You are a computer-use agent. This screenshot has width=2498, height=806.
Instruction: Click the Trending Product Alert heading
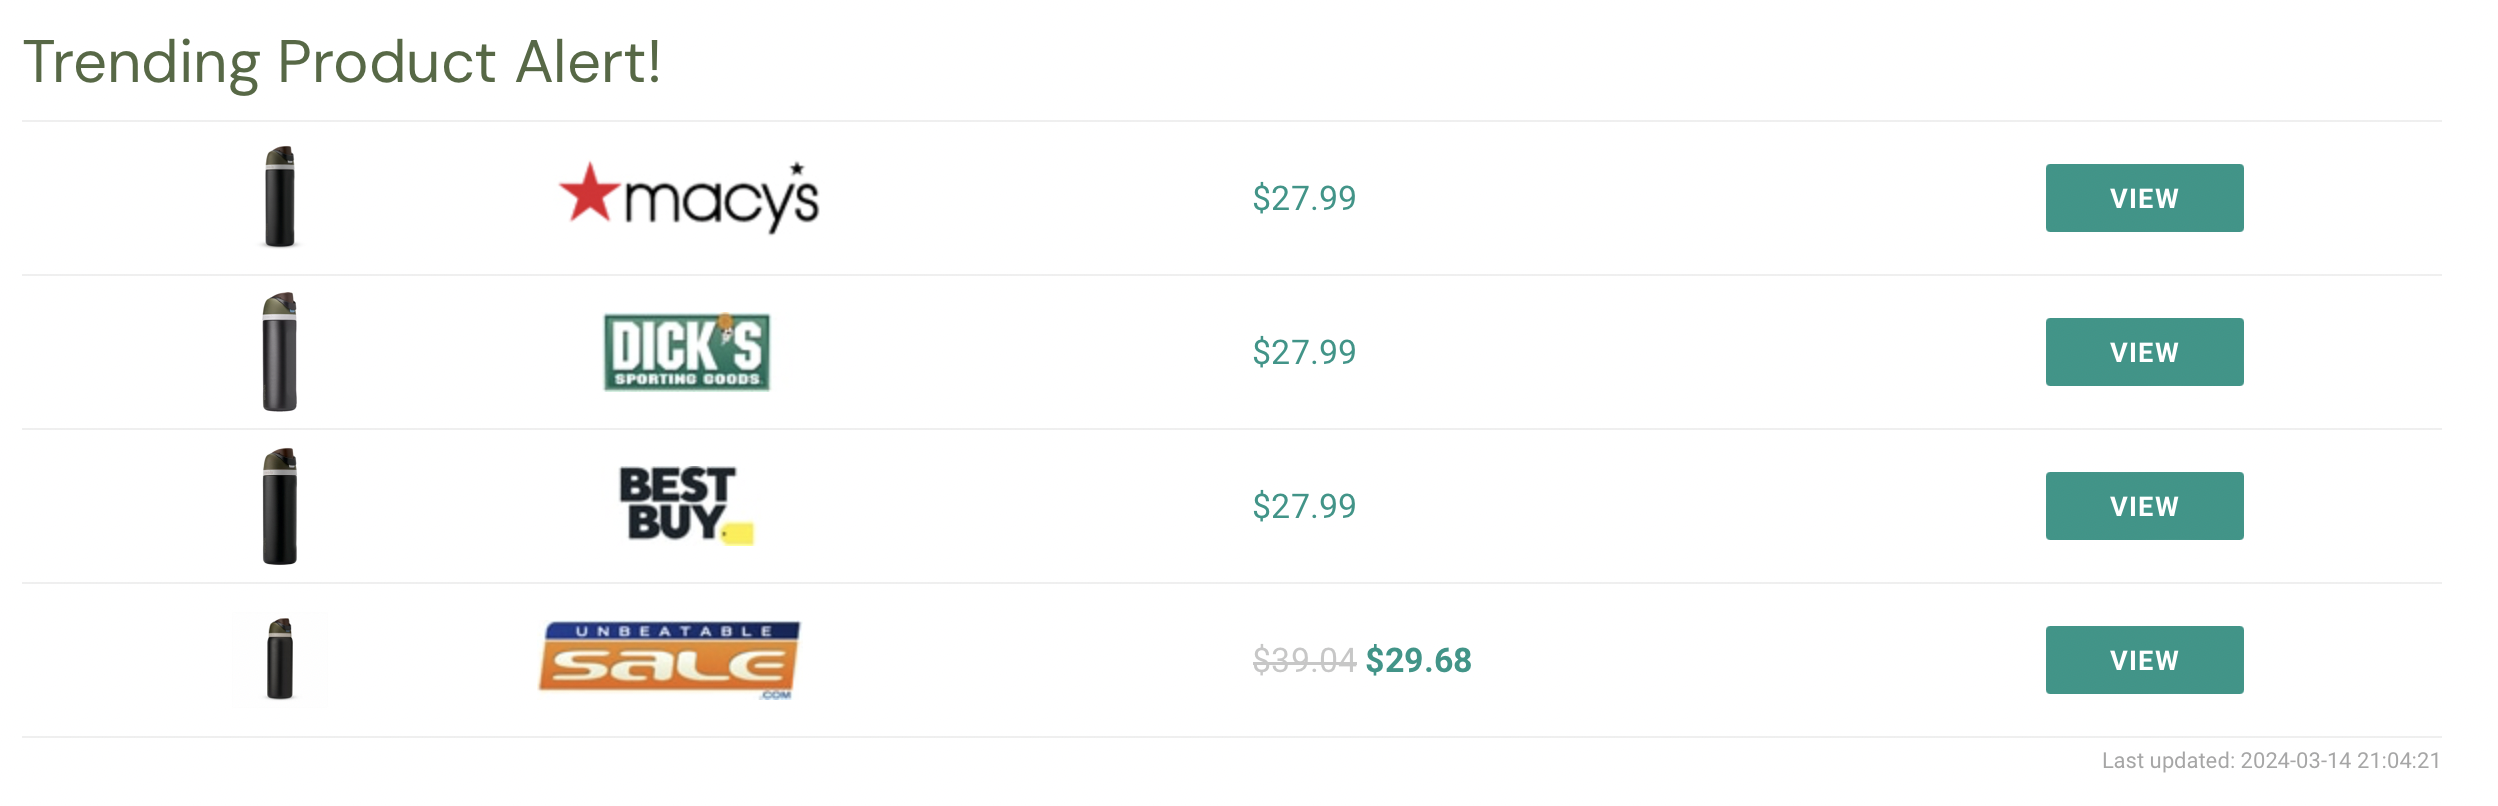[342, 62]
